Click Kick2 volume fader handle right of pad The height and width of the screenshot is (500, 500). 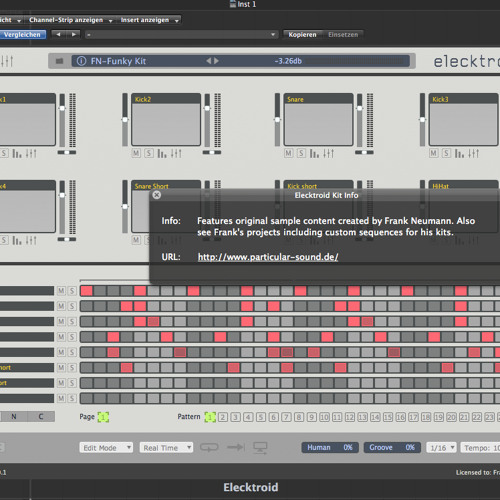click(x=207, y=108)
